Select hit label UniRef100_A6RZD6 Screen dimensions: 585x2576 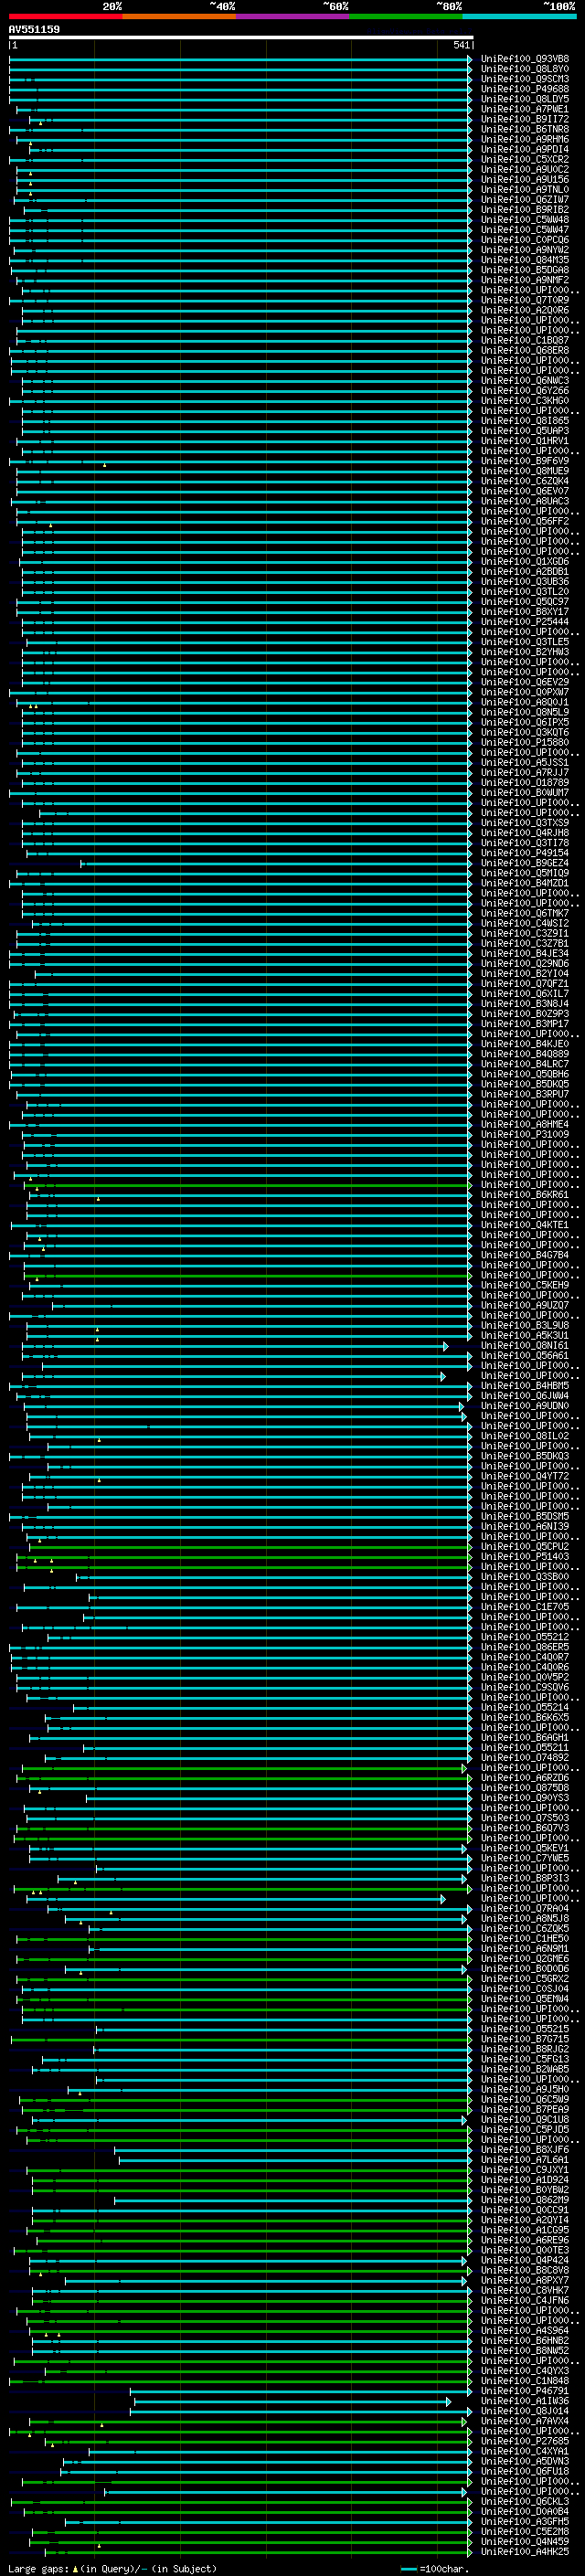click(525, 1778)
